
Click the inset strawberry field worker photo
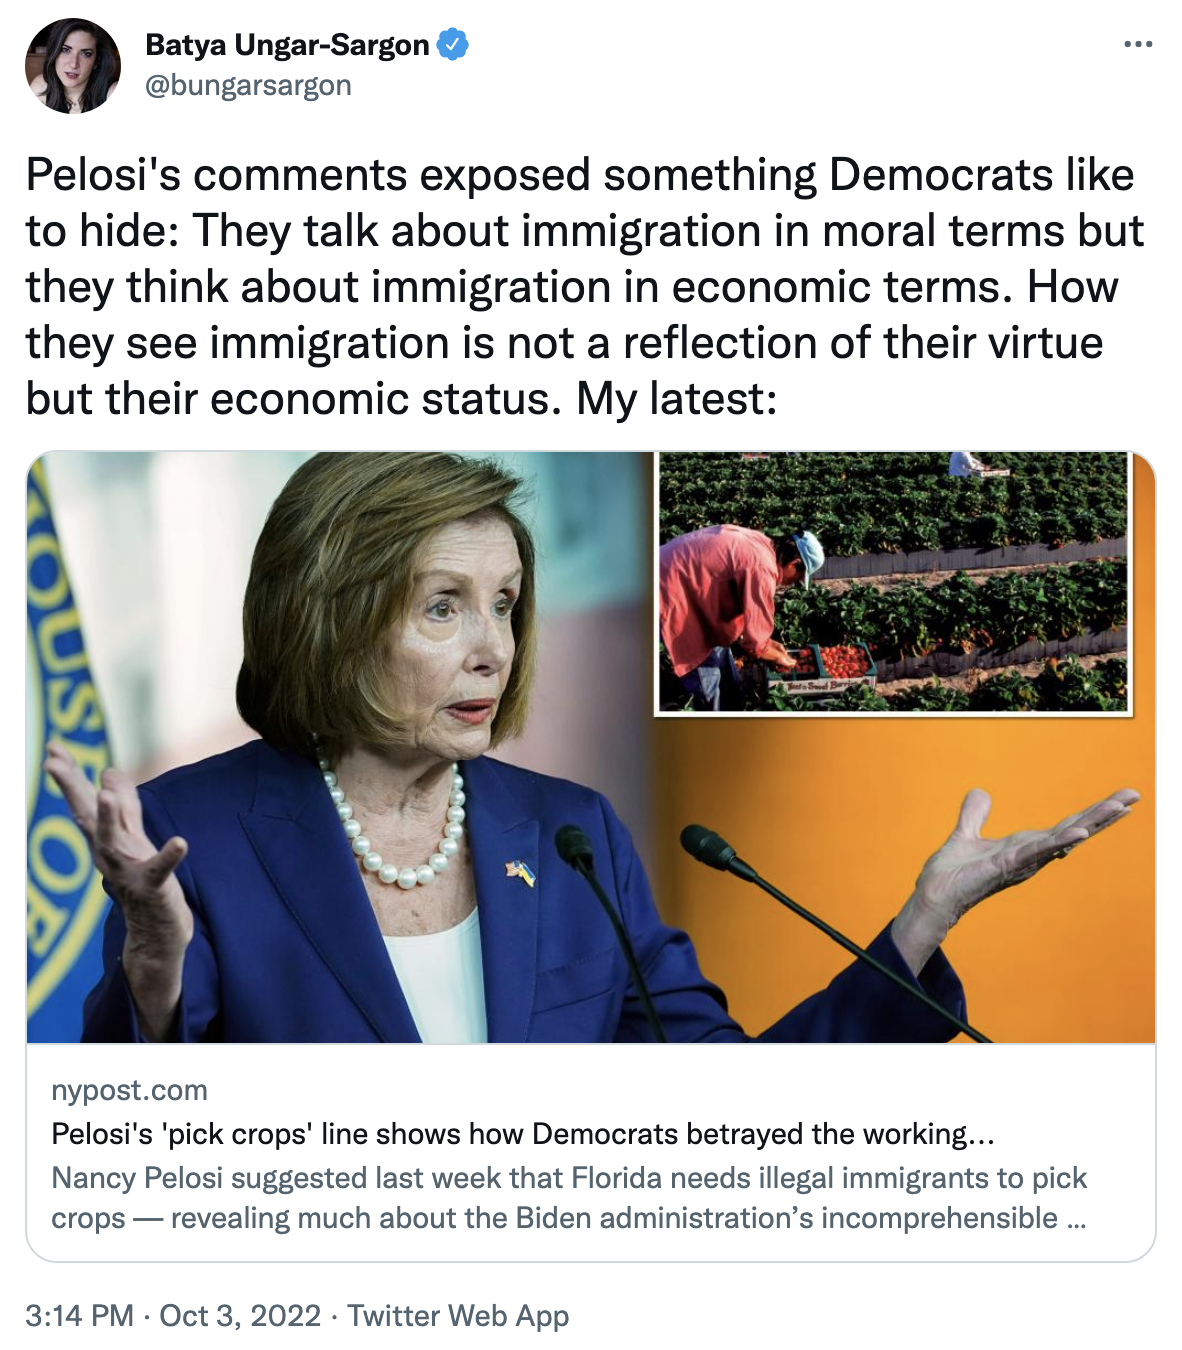pyautogui.click(x=893, y=583)
